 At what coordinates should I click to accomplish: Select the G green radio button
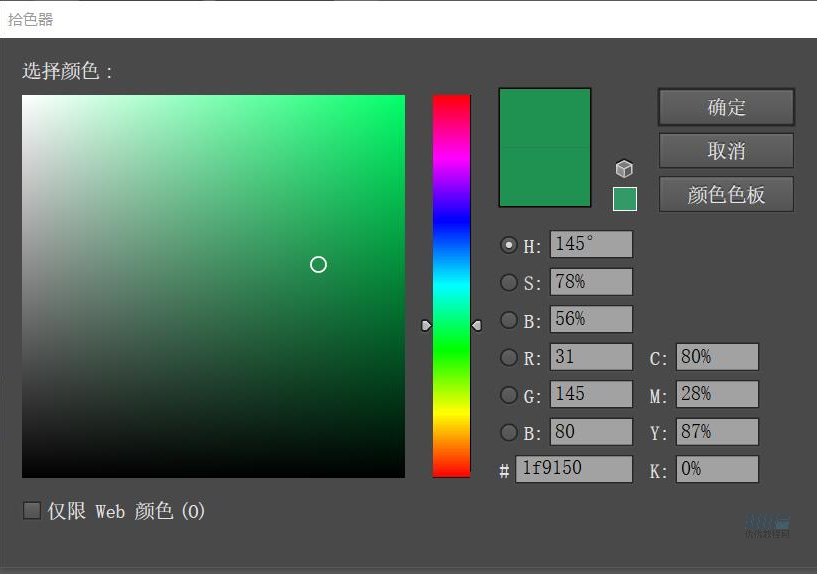point(509,395)
